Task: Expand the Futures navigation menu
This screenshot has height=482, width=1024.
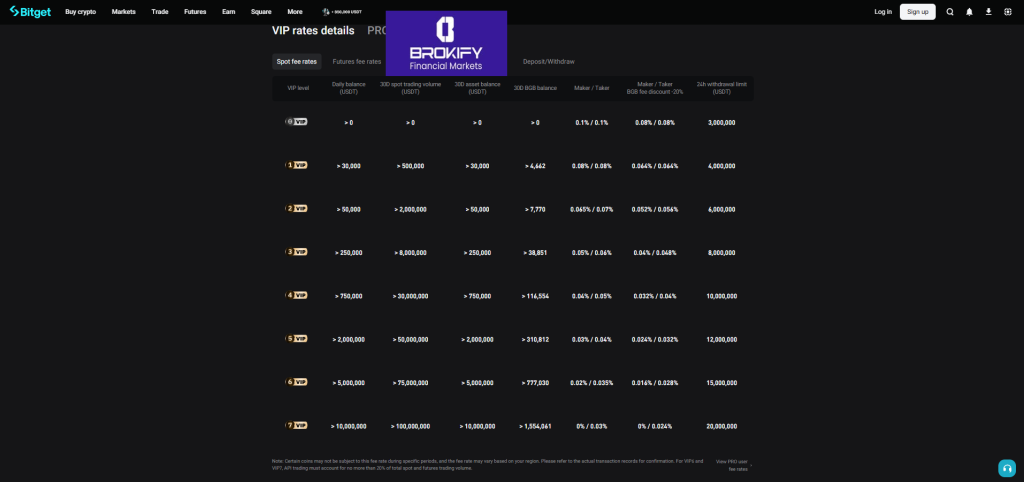Action: 196,12
